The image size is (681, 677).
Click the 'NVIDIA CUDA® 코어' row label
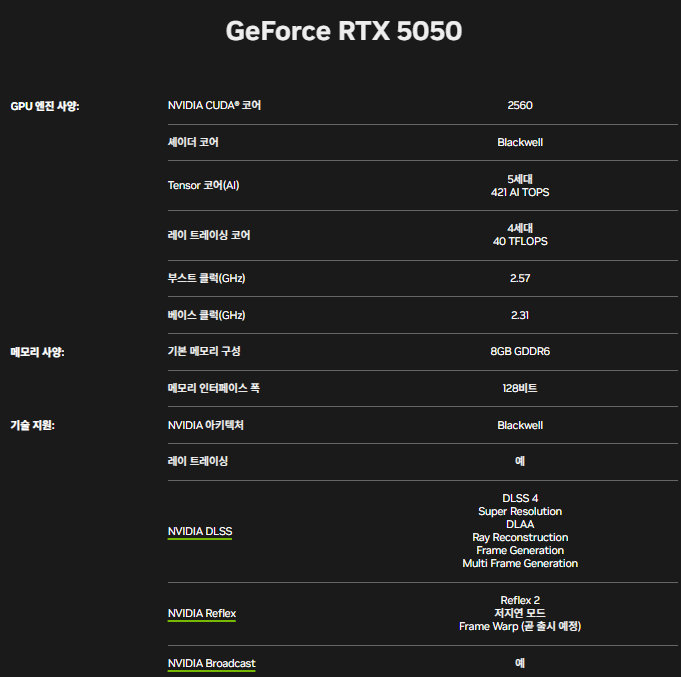pos(214,106)
